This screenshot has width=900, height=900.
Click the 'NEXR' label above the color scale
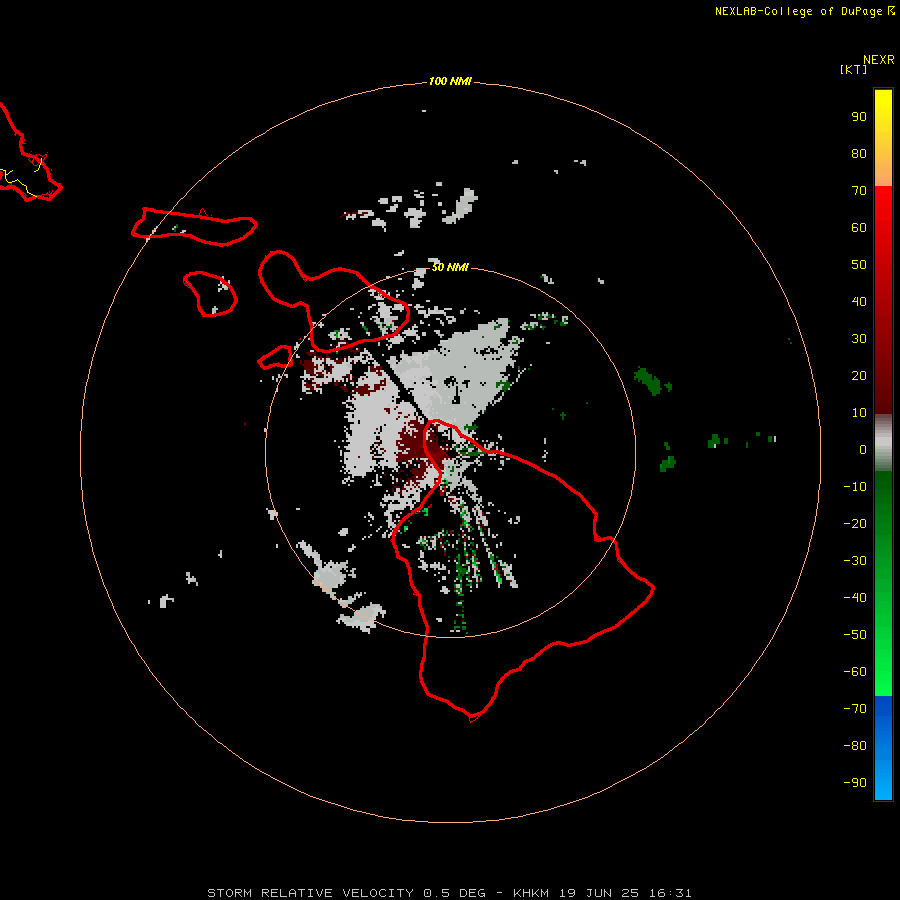(x=879, y=60)
